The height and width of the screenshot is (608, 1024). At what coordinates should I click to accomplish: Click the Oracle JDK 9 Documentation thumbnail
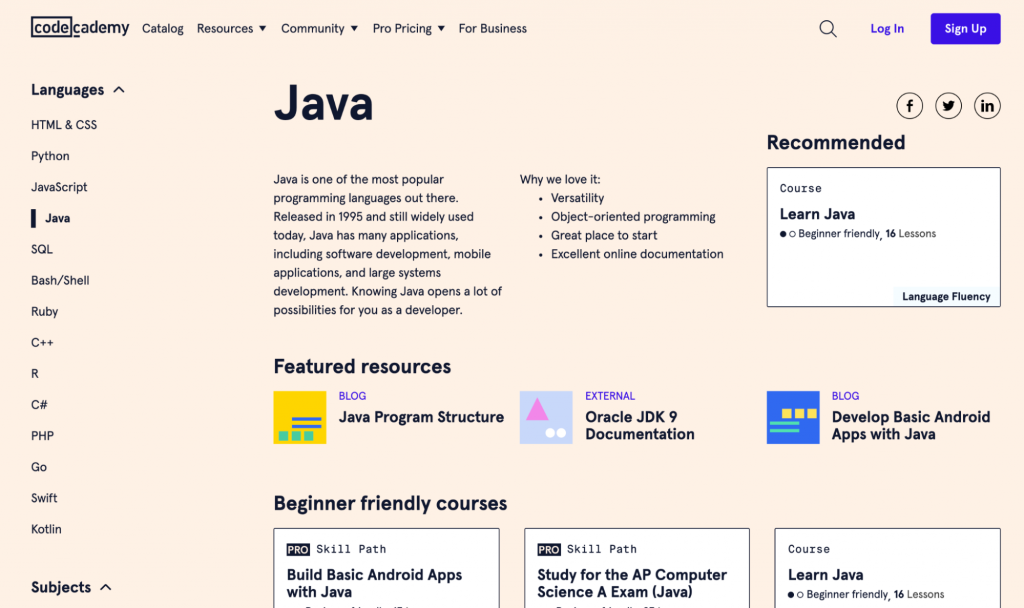pyautogui.click(x=546, y=416)
